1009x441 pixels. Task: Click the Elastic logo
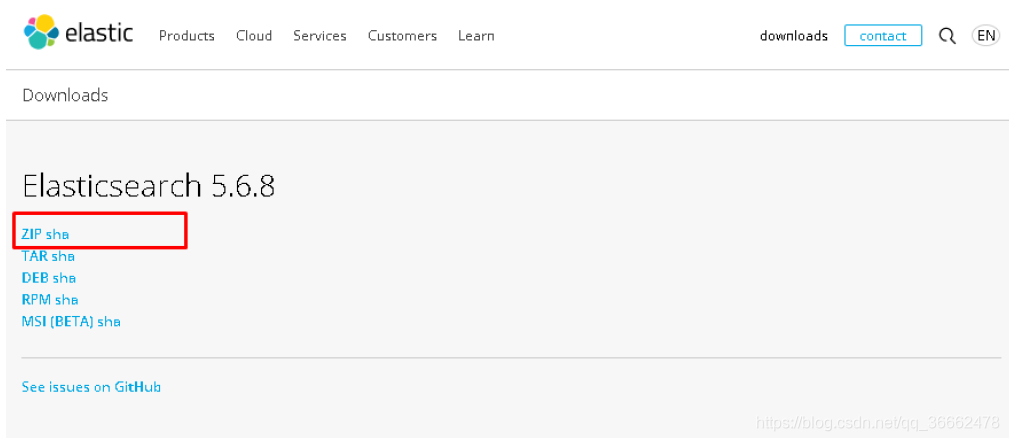click(x=78, y=32)
